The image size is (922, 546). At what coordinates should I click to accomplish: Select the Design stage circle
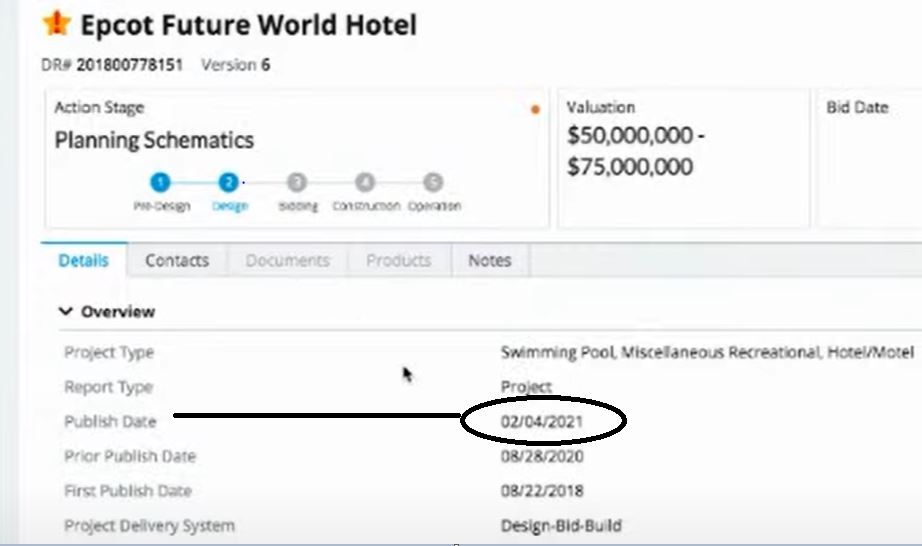(x=228, y=183)
